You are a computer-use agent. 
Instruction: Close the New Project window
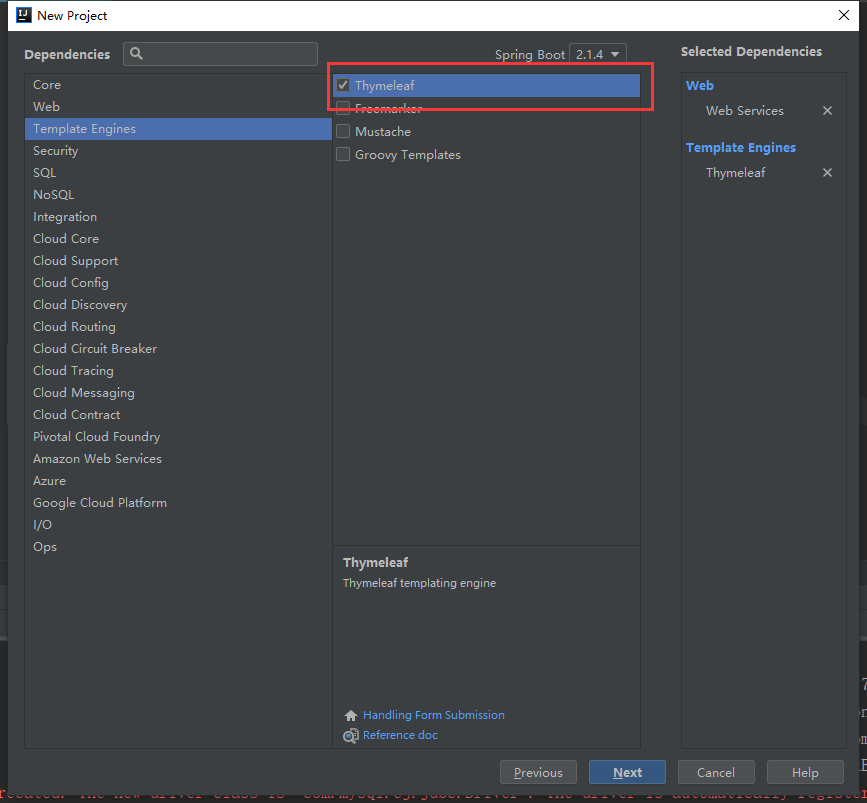point(844,15)
